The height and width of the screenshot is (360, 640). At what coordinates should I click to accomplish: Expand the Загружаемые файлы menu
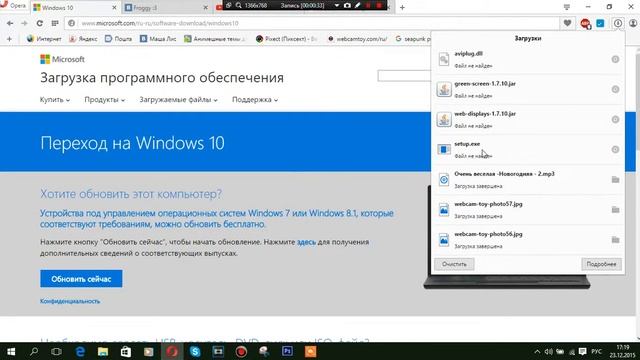tap(178, 100)
